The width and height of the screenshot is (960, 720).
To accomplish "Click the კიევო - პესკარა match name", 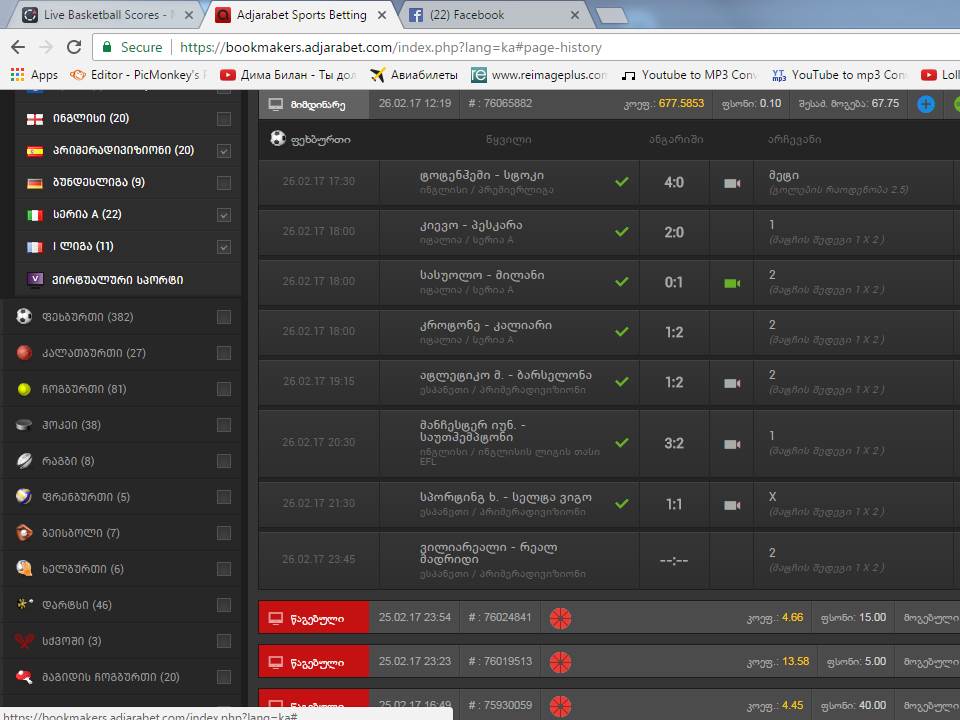I will pyautogui.click(x=471, y=225).
